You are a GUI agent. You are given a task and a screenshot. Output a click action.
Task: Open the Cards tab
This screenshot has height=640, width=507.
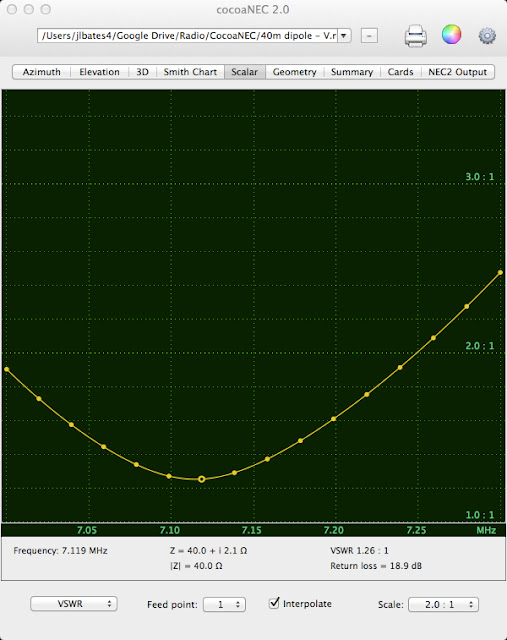[400, 72]
